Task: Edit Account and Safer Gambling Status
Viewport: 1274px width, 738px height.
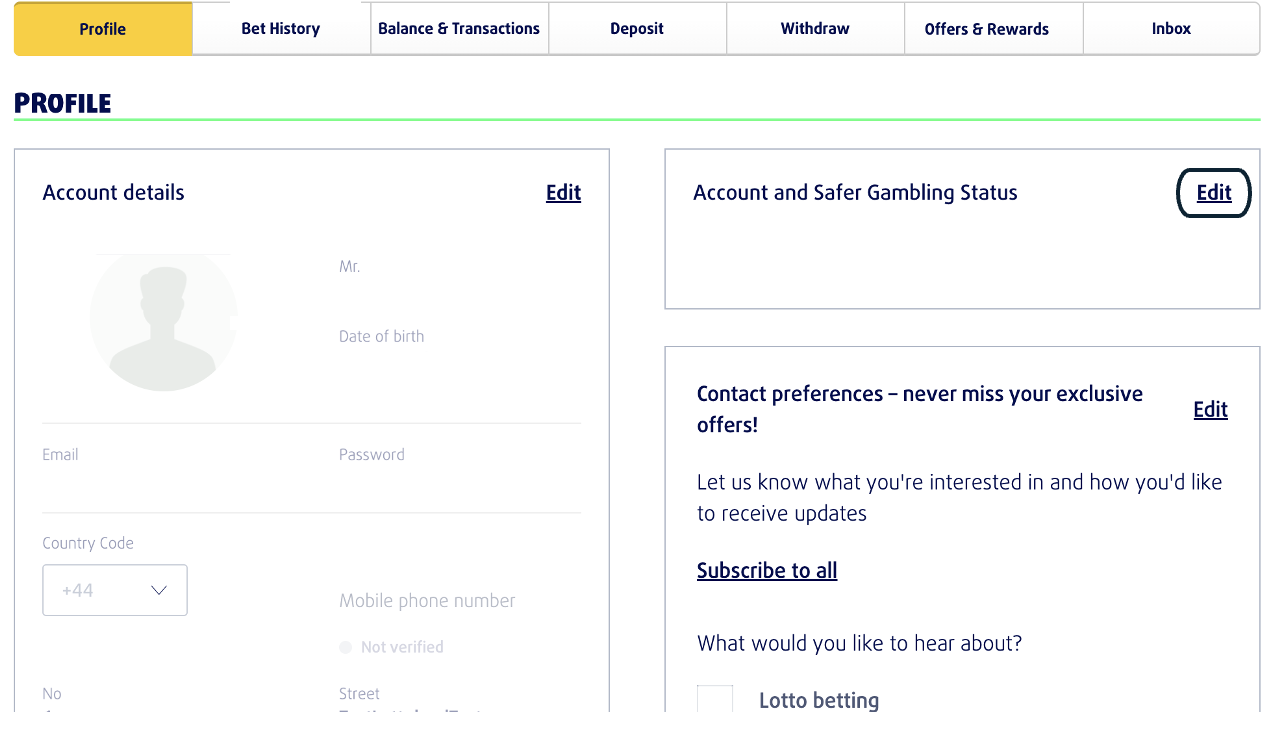Action: pos(1214,193)
